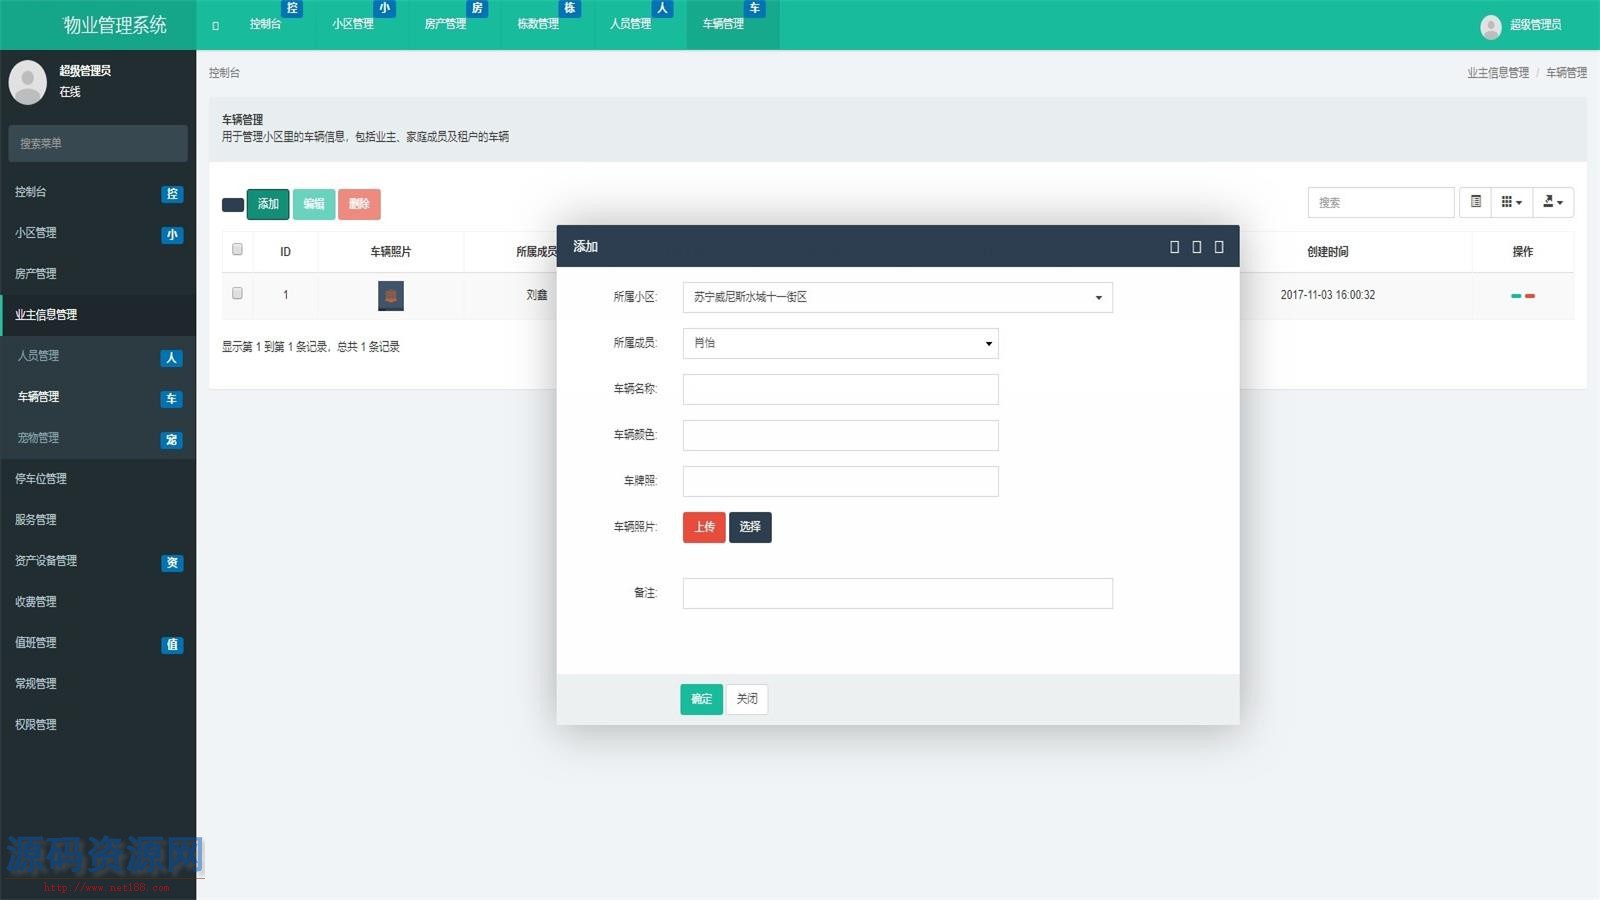
Task: Open the 所属小区 dropdown
Action: [x=897, y=297]
